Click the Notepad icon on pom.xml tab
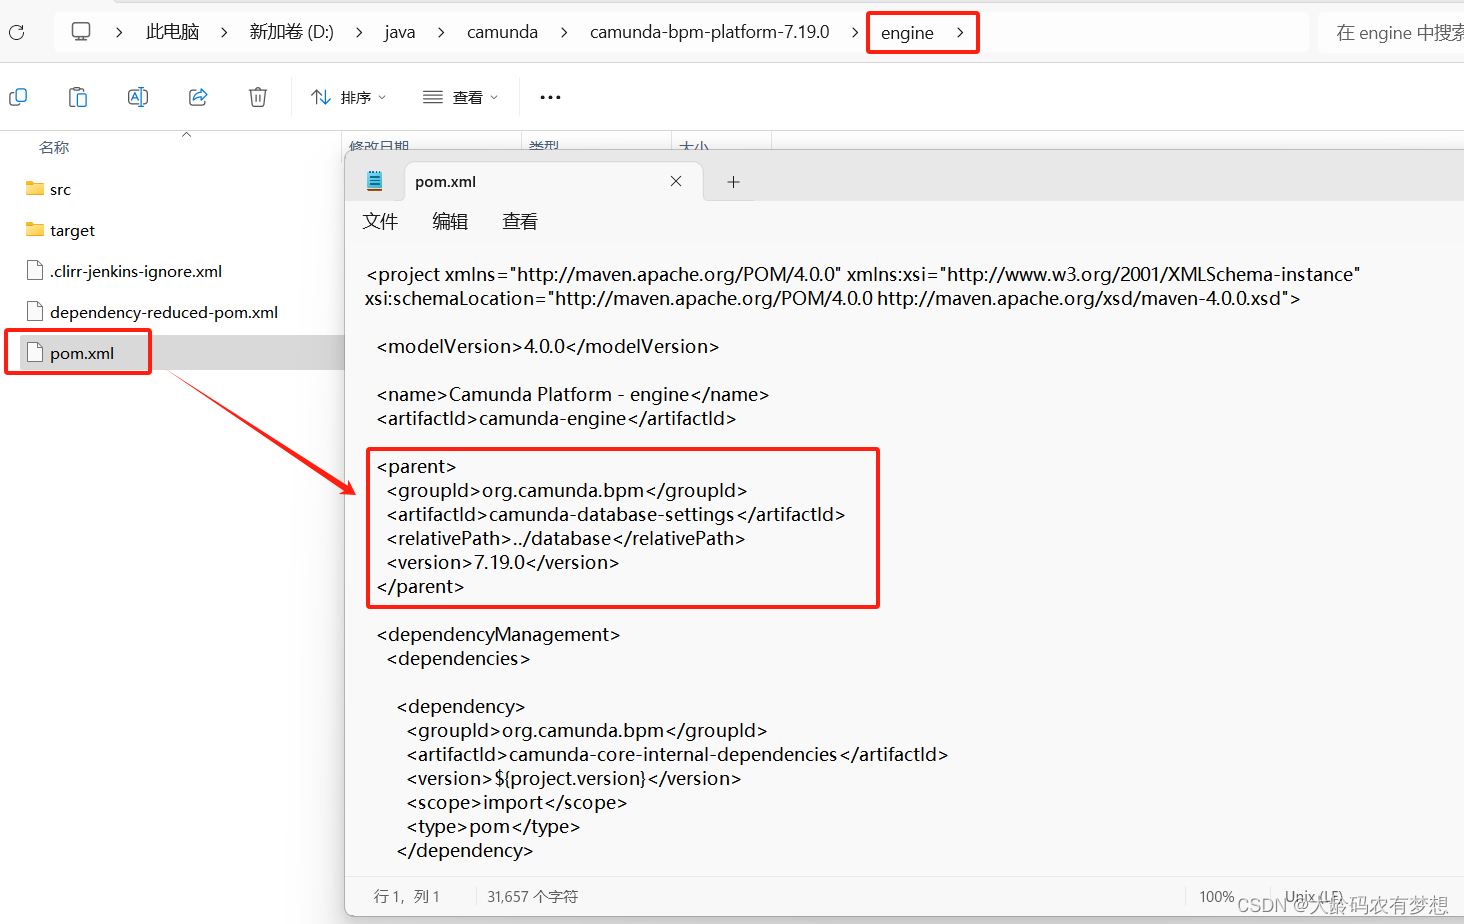Image resolution: width=1464 pixels, height=924 pixels. pyautogui.click(x=374, y=181)
